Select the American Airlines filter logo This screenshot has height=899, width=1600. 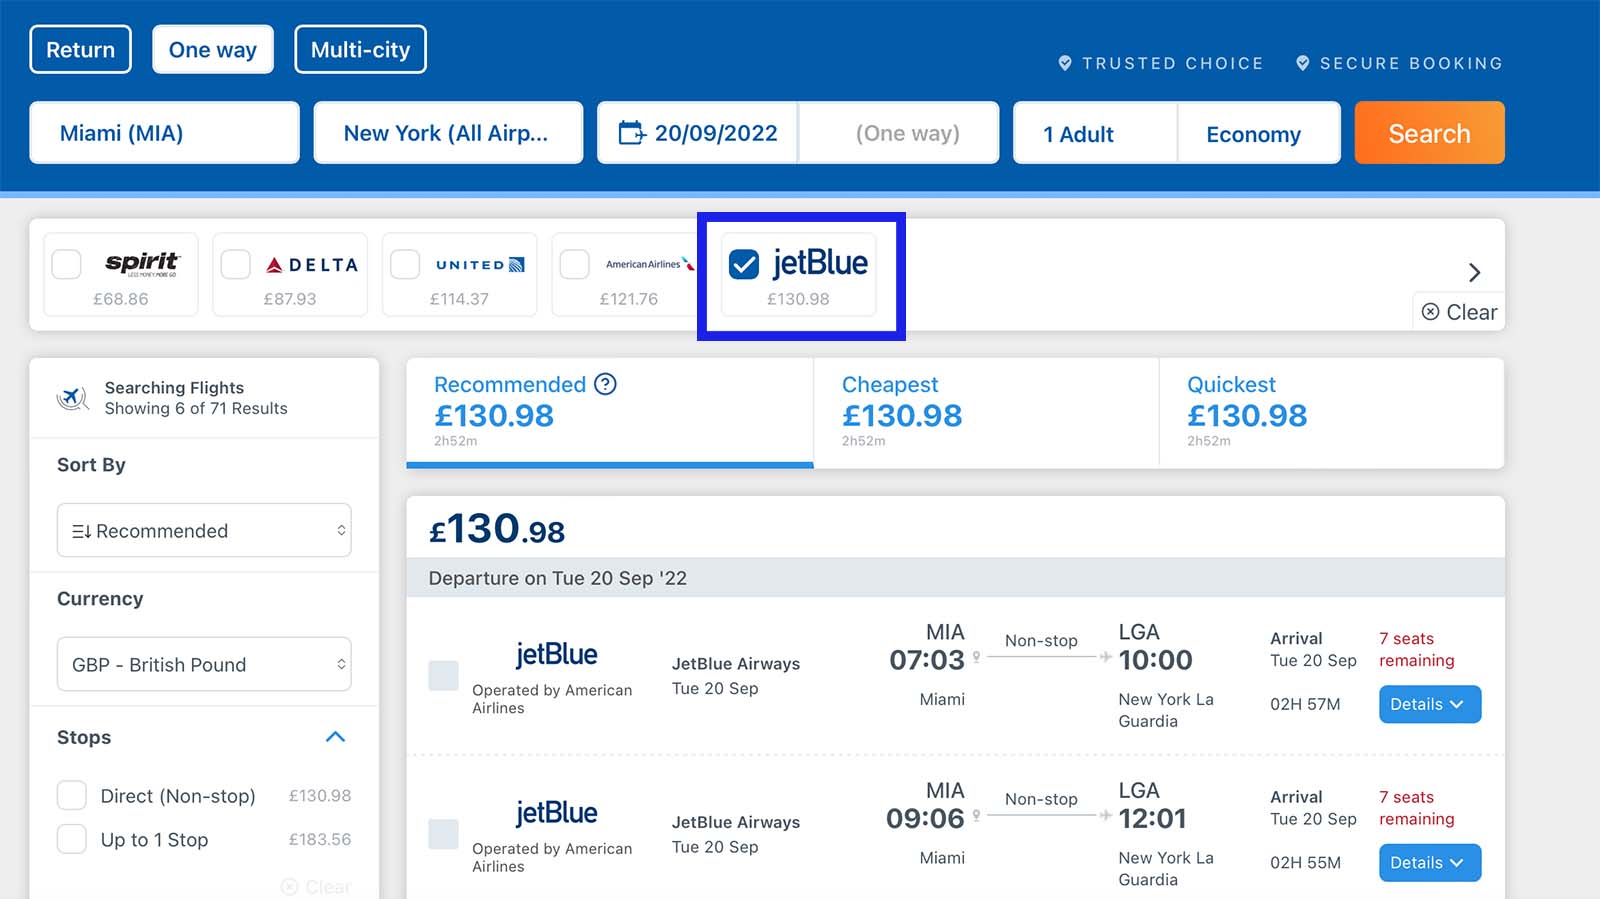point(645,264)
